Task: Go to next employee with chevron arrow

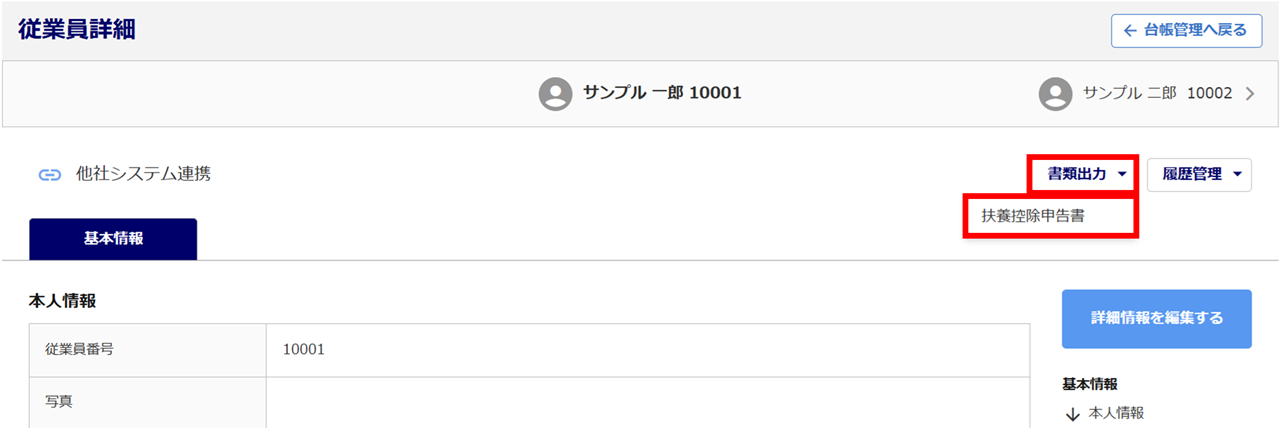Action: click(1249, 94)
